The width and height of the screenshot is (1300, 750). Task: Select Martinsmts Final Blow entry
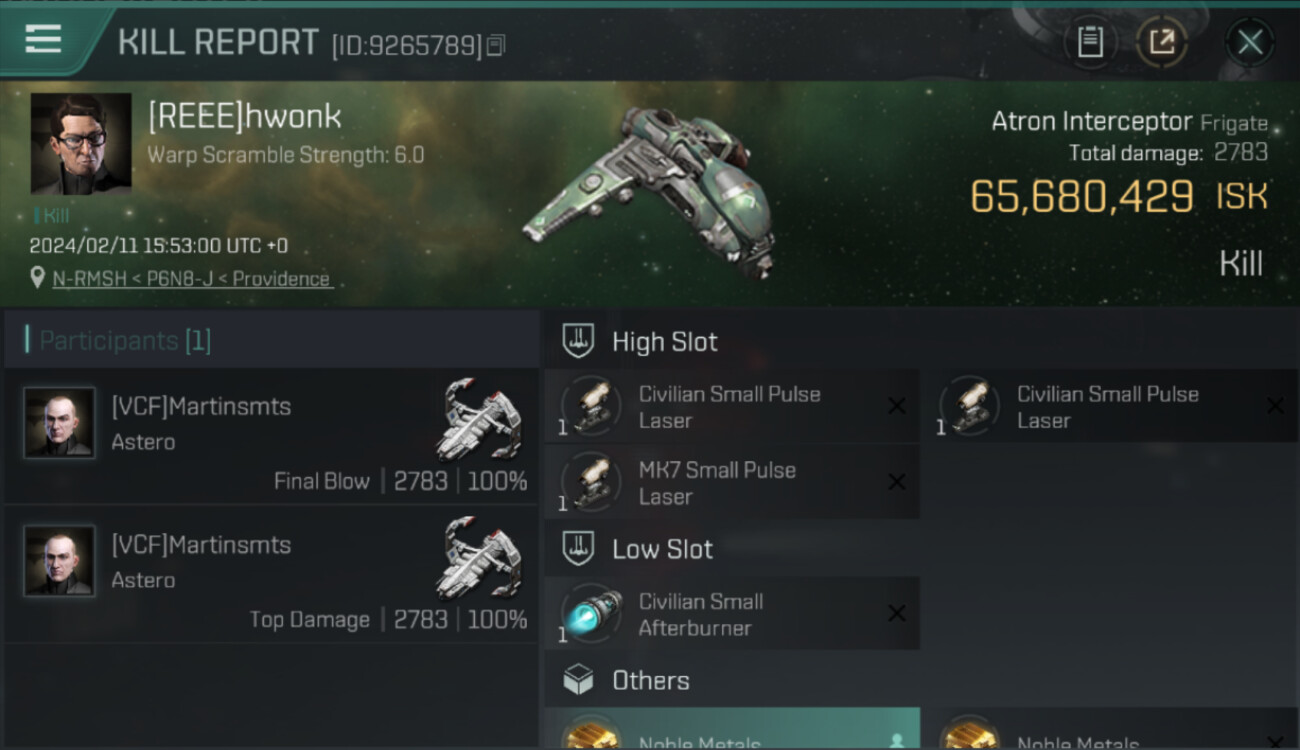(x=271, y=438)
